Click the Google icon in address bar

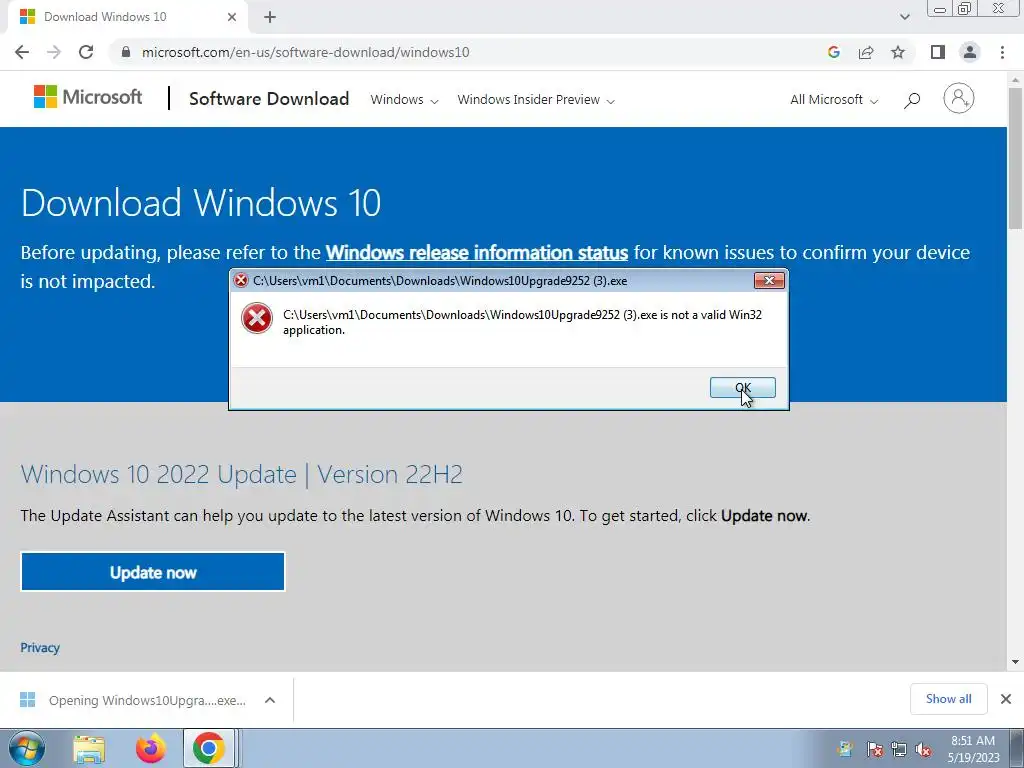click(x=833, y=52)
